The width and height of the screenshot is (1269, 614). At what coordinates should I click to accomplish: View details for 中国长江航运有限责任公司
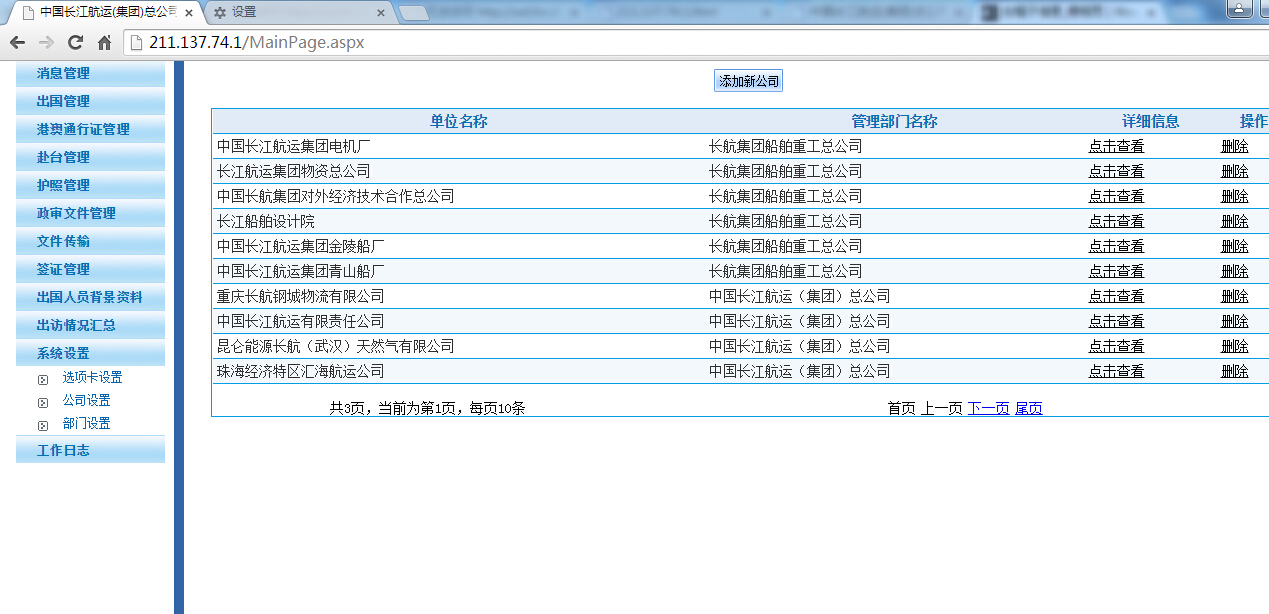1116,321
